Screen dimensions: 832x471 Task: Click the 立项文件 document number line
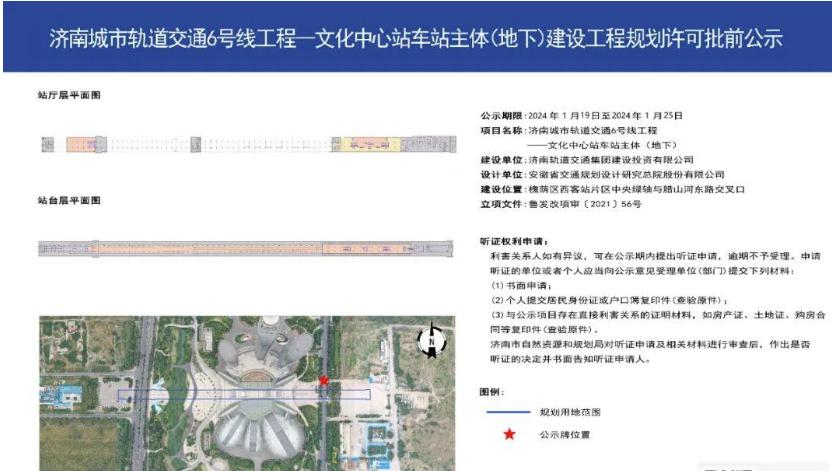tap(560, 203)
